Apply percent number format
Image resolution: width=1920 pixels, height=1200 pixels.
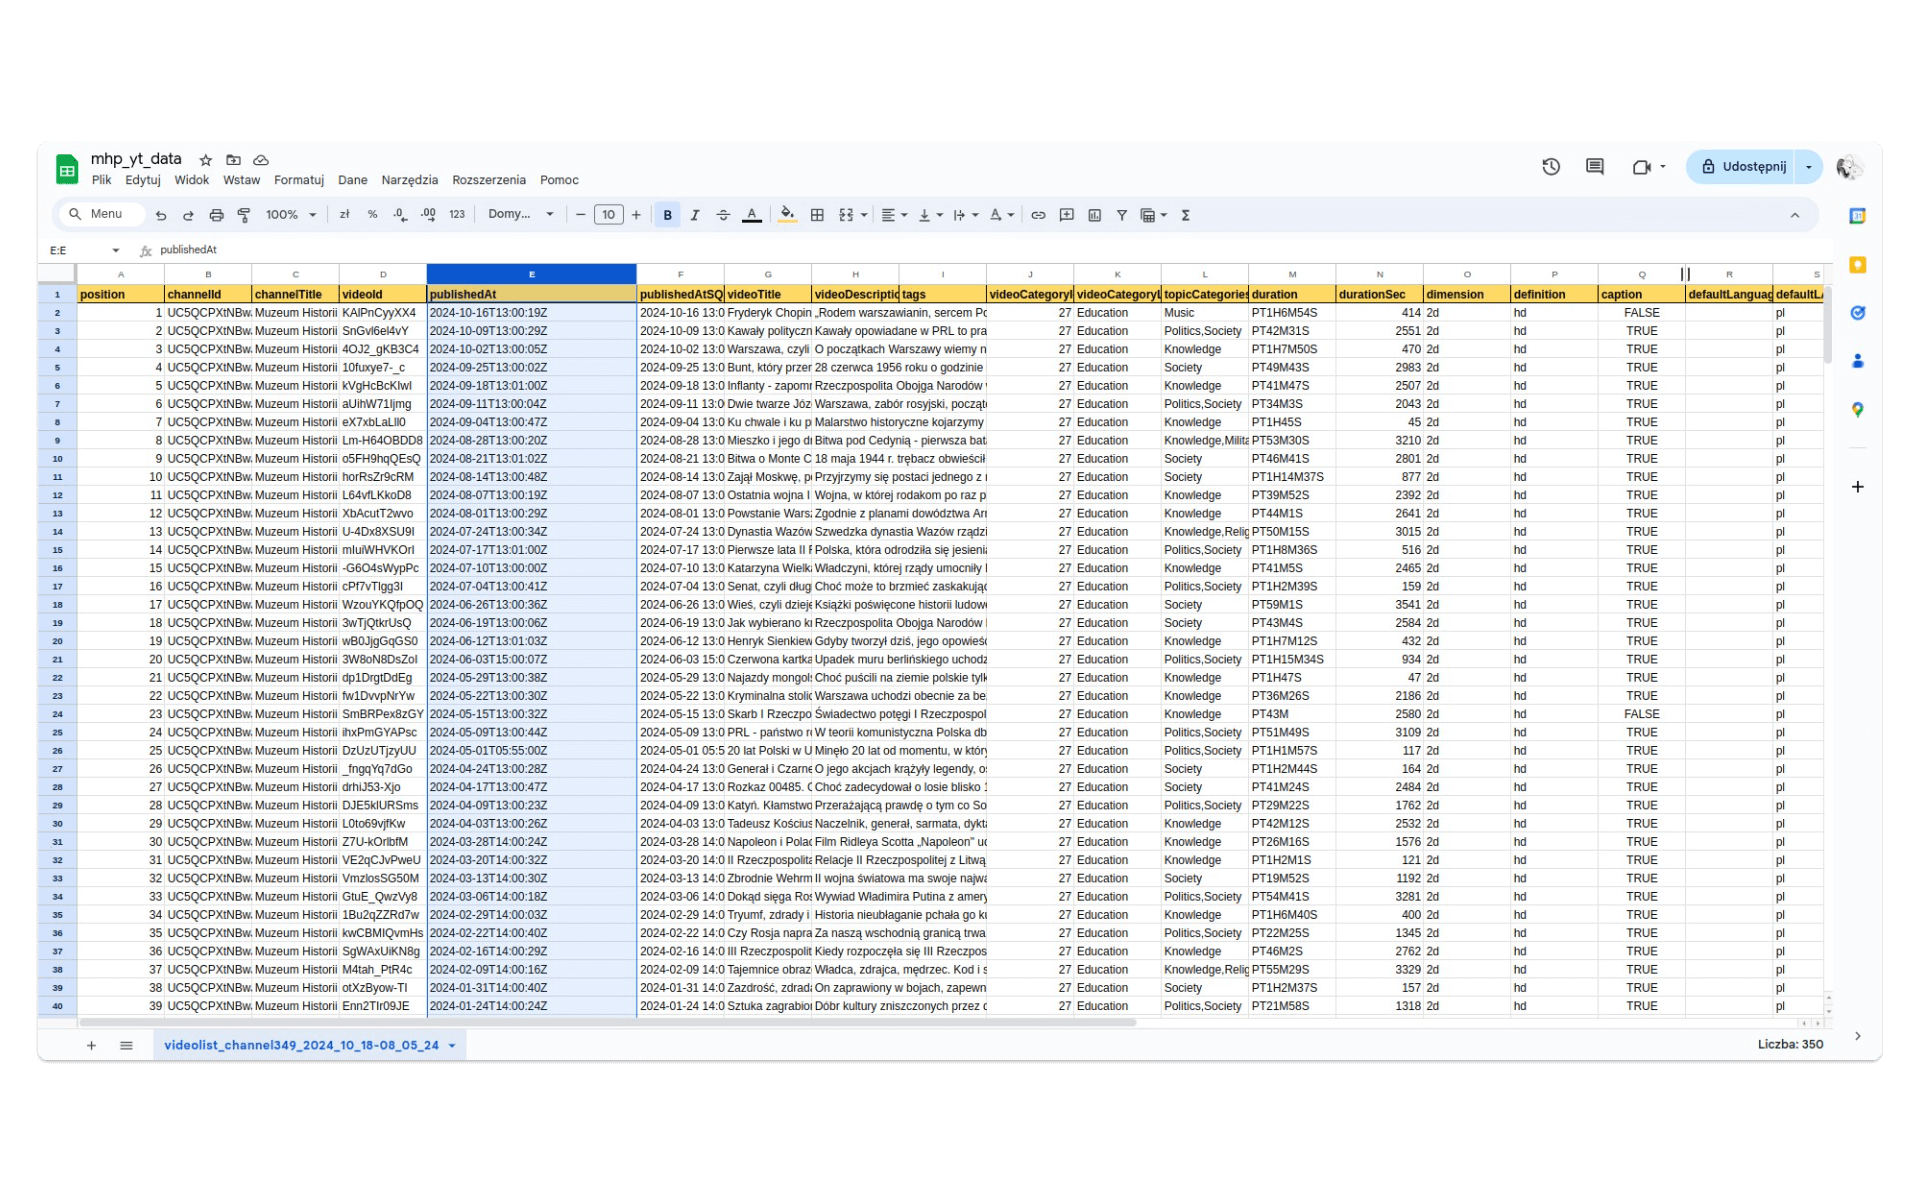point(372,214)
